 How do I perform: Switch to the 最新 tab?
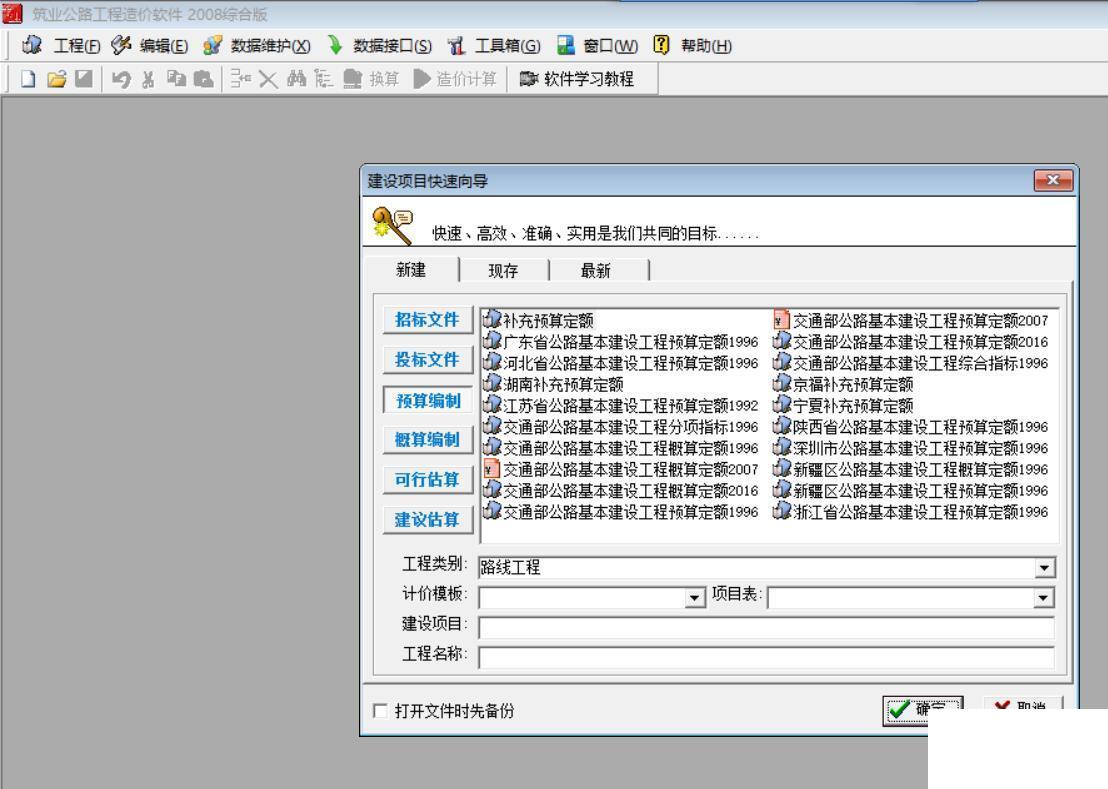coord(595,271)
